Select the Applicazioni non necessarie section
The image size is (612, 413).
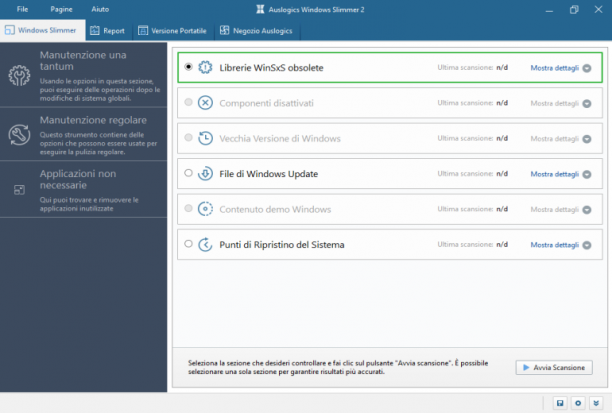(83, 189)
